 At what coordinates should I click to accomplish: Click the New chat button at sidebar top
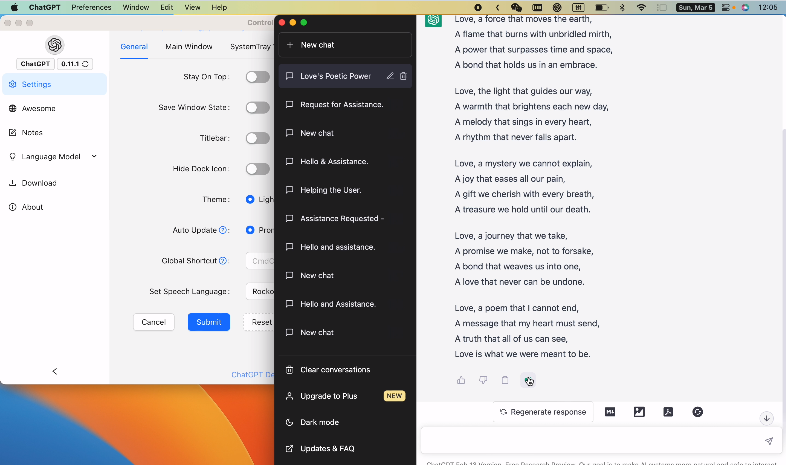(x=345, y=45)
